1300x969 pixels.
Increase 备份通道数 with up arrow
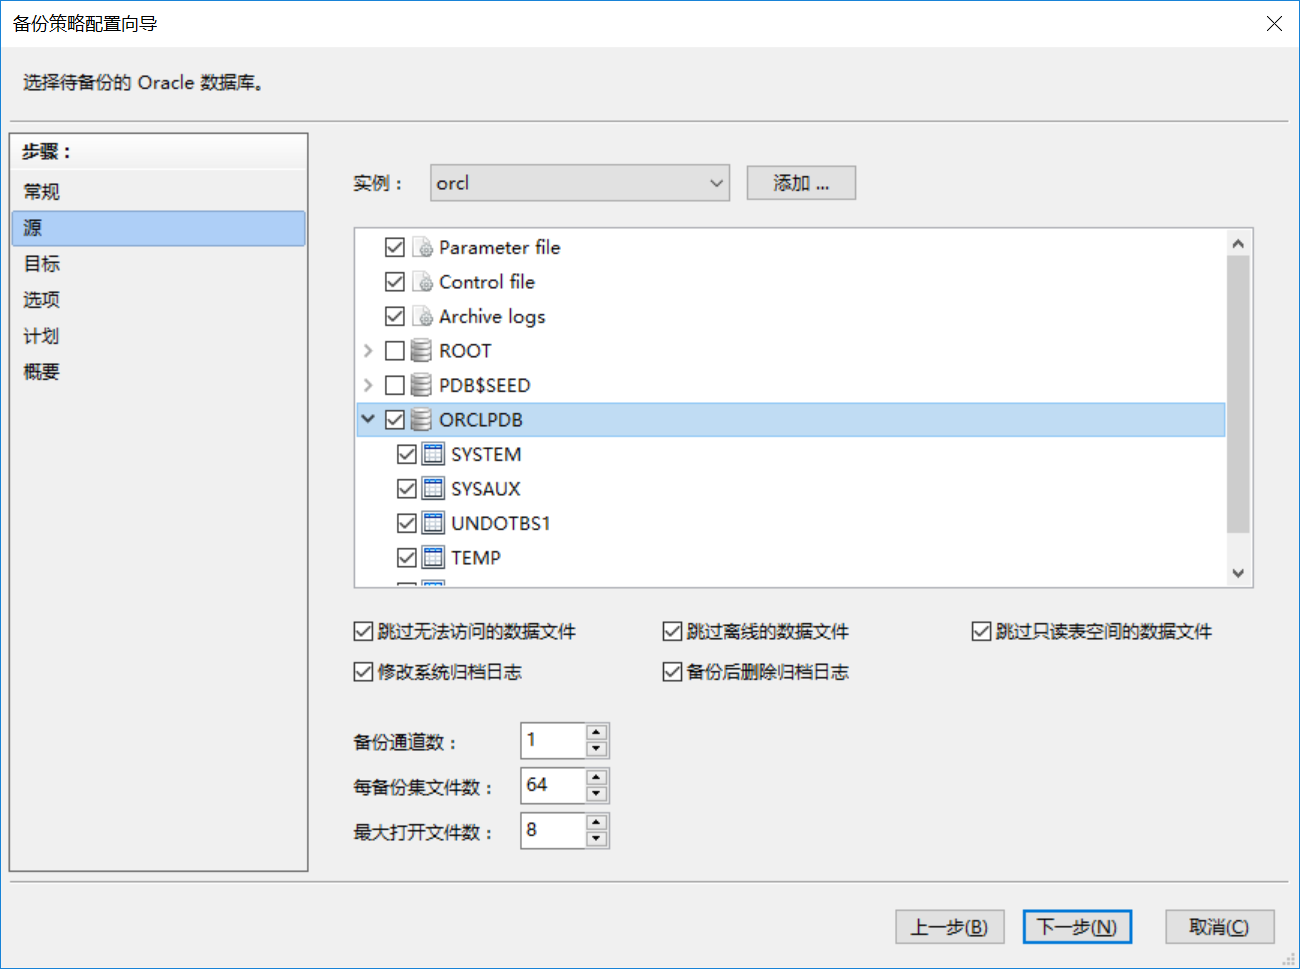(x=597, y=733)
